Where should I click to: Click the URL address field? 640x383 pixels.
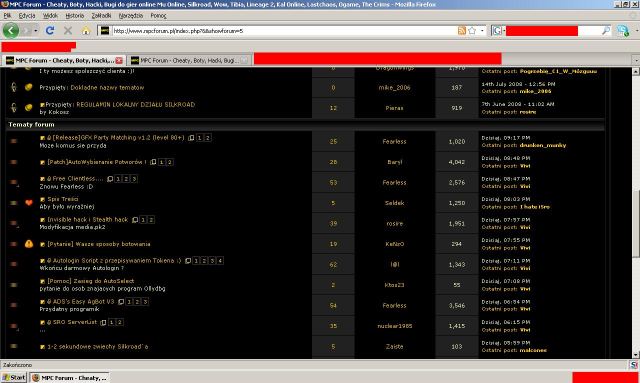pos(284,31)
